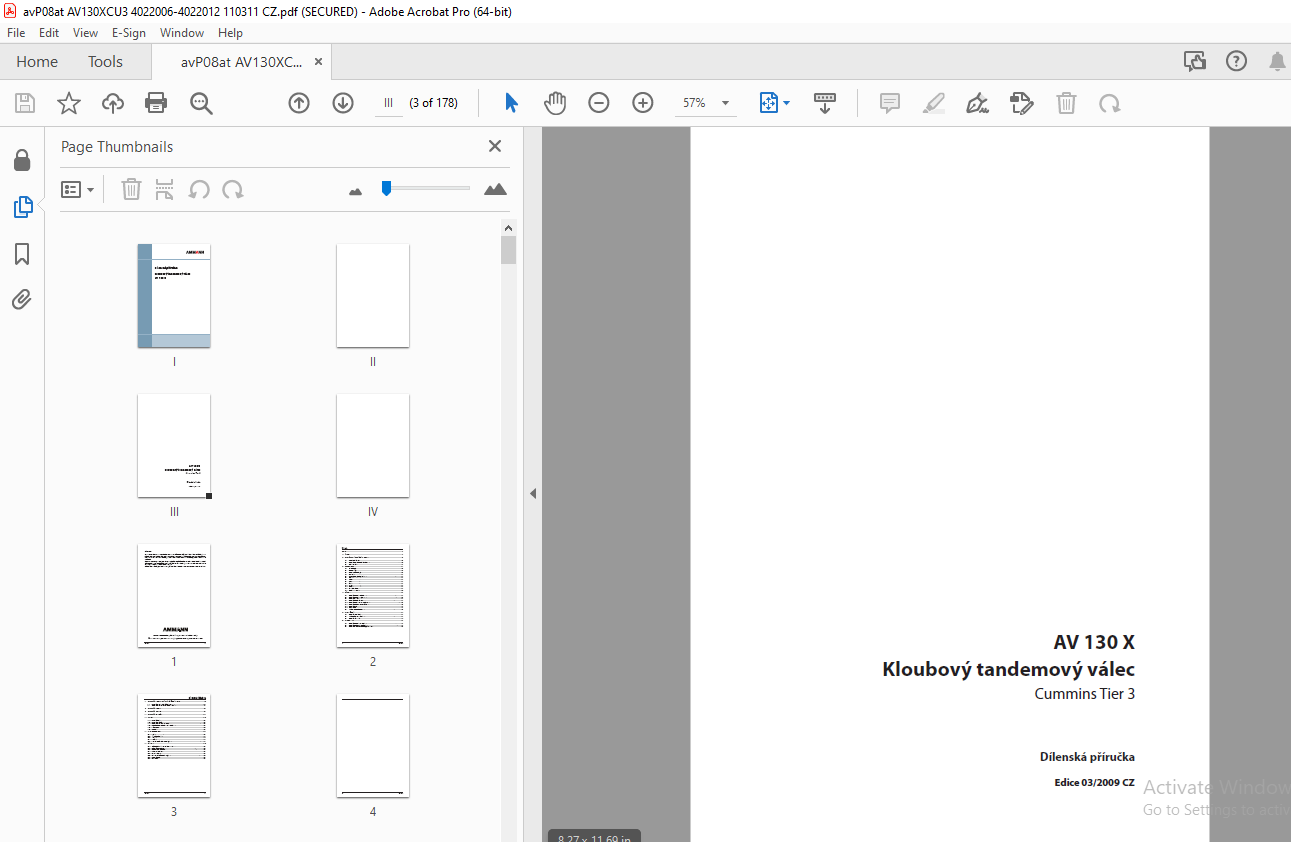Toggle Page Thumbnails sidebar icon
Screen dimensions: 1291x842
point(22,207)
